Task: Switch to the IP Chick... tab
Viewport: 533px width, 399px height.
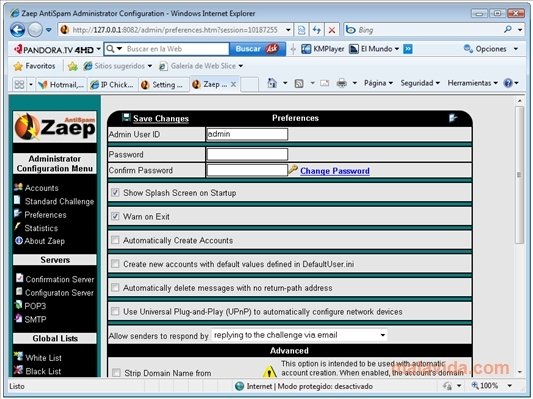Action: coord(113,85)
